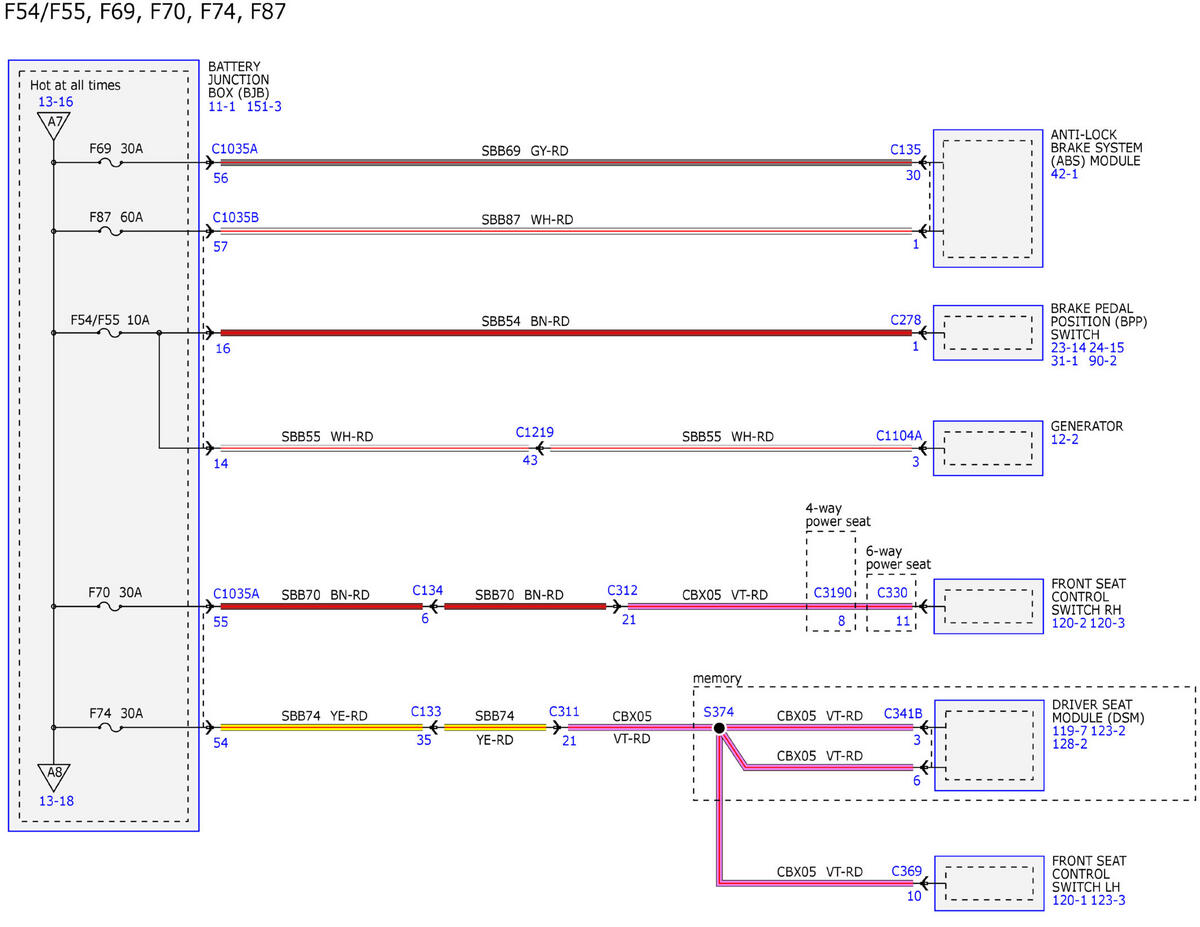Open the C369 connector link

pyautogui.click(x=906, y=871)
